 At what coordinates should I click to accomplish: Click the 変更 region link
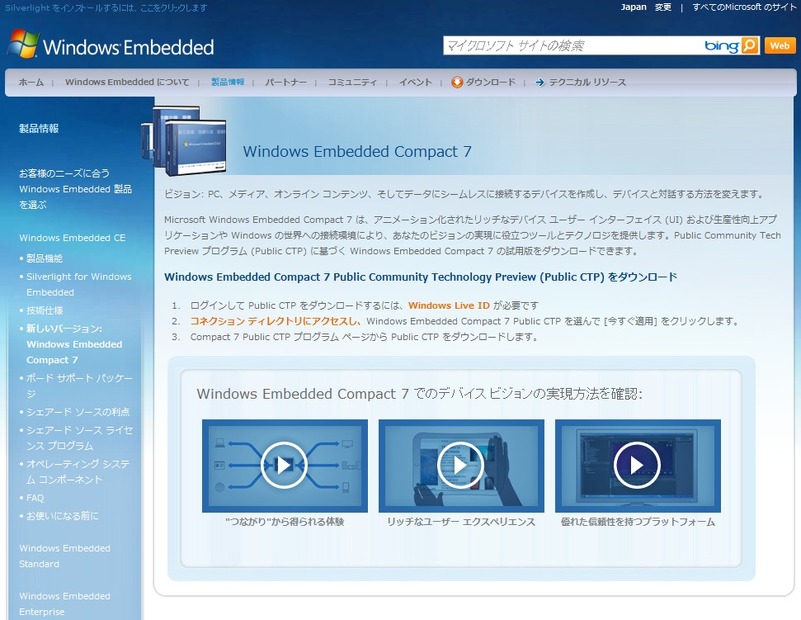pos(663,7)
